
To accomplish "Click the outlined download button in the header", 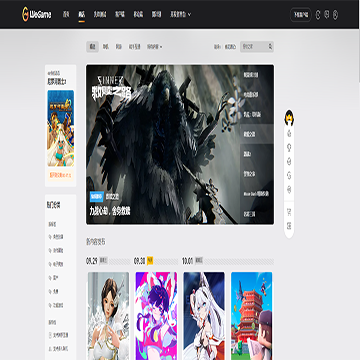I will (x=301, y=15).
